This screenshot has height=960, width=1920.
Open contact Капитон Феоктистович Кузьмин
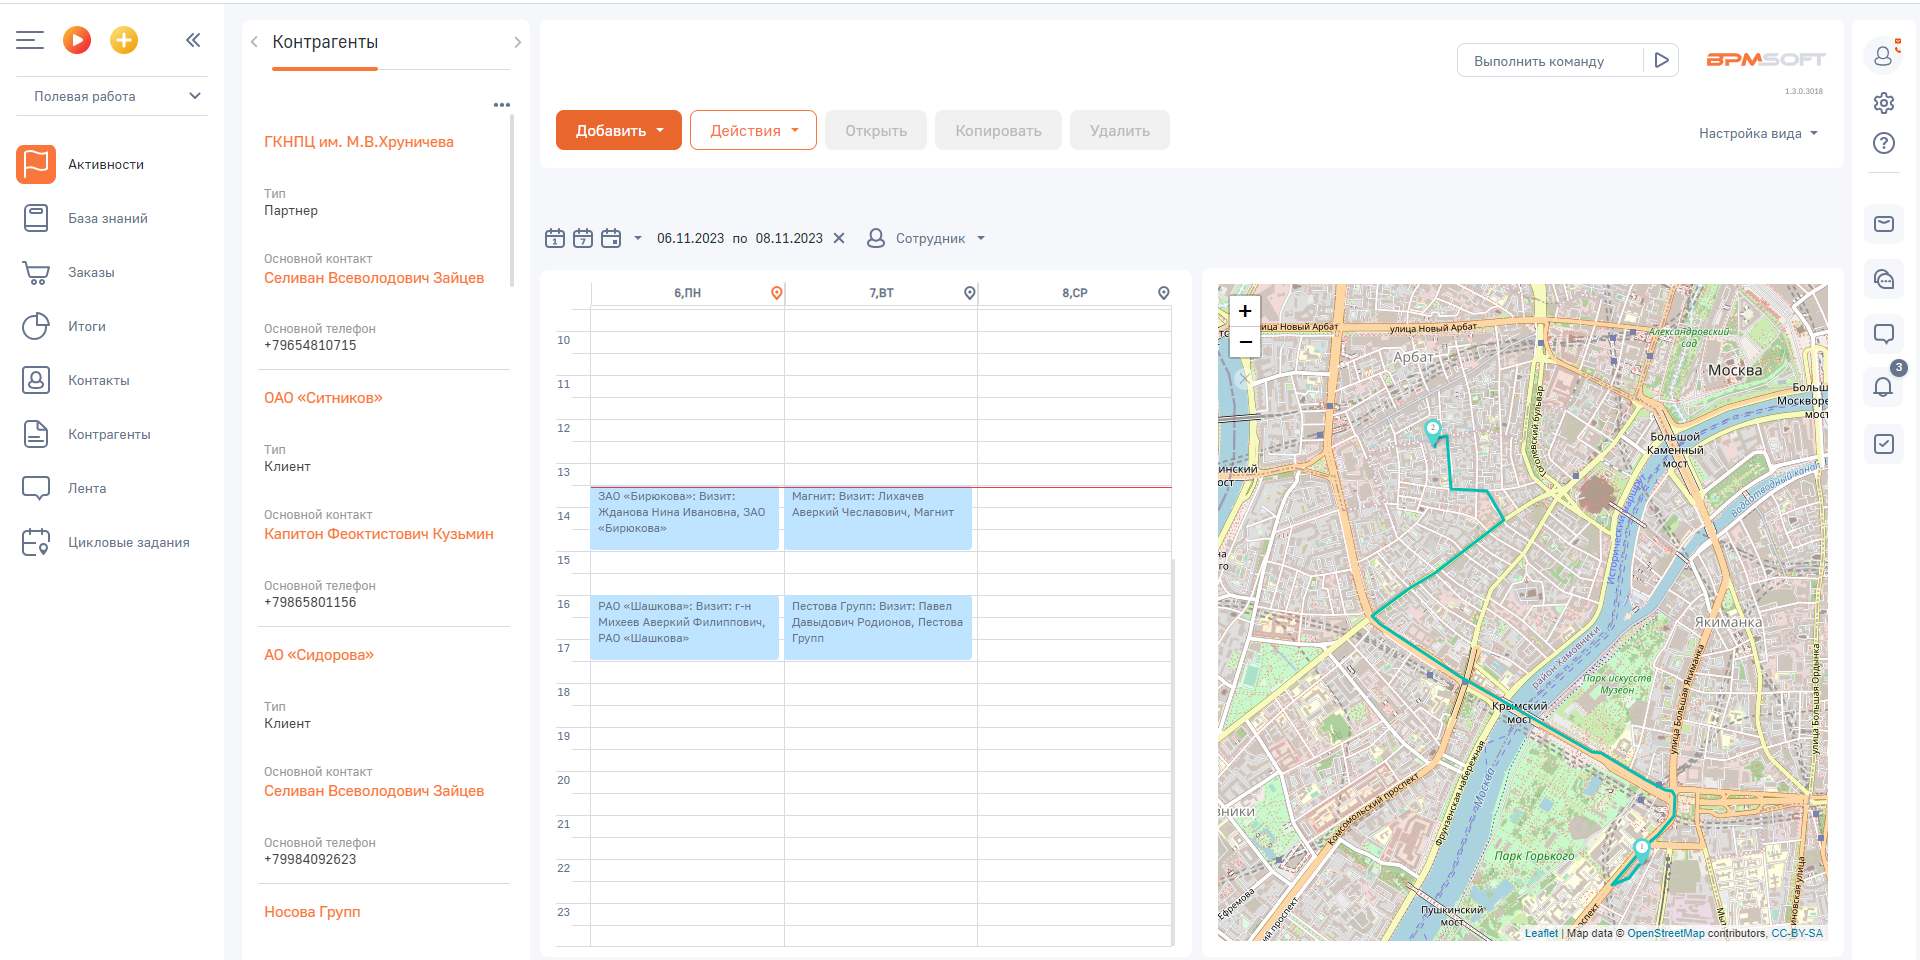(x=379, y=534)
